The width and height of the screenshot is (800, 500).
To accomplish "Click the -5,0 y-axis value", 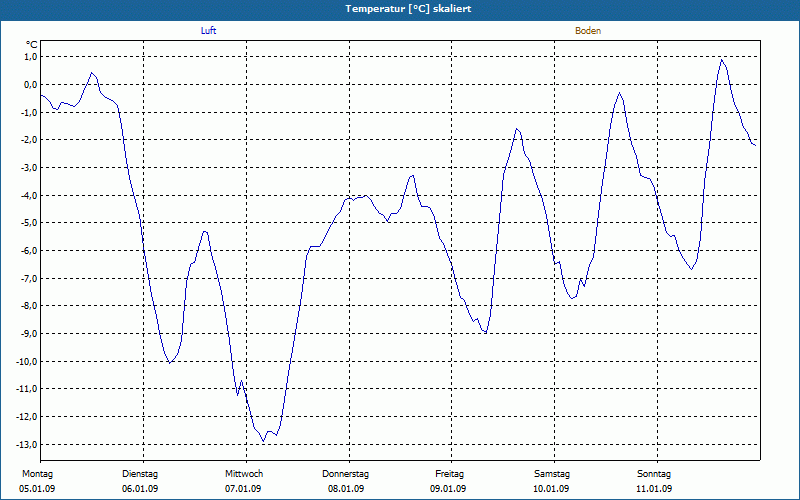I will [x=29, y=223].
